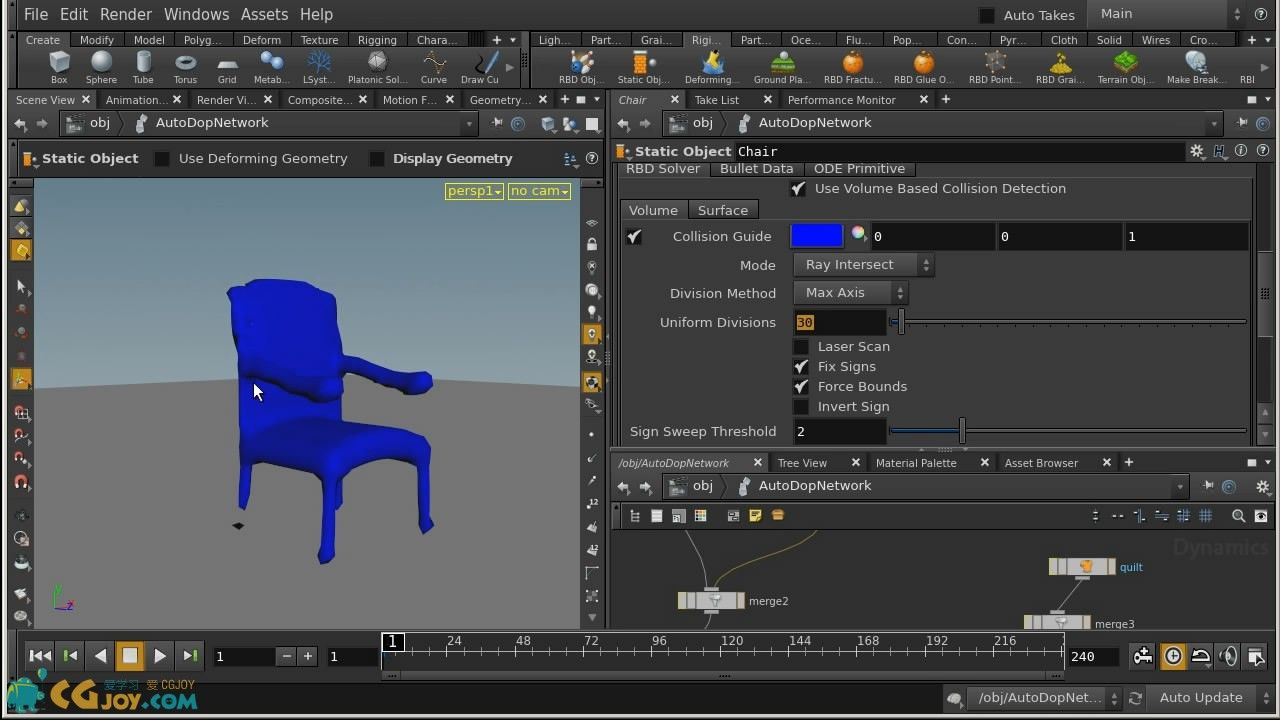
Task: Select the Platonic Solids shelf tool
Action: [x=377, y=67]
